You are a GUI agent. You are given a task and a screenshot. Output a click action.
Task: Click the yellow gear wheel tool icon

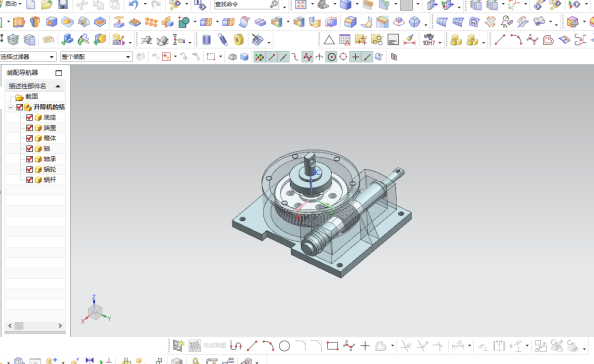tap(239, 39)
